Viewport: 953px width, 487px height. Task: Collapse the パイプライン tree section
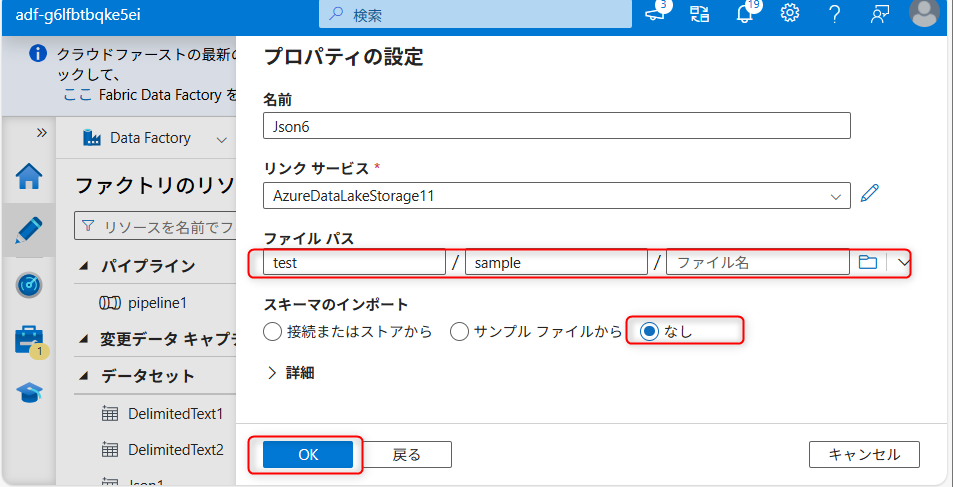click(x=84, y=266)
